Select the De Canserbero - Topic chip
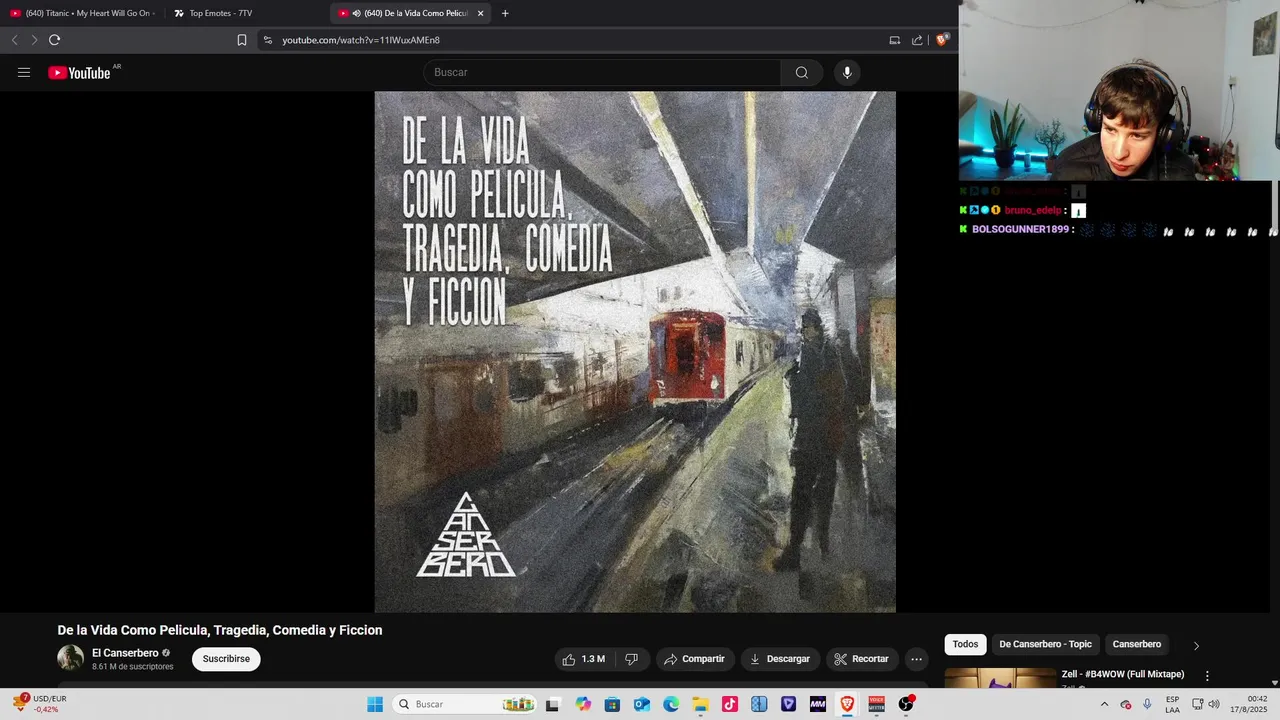 [1045, 644]
